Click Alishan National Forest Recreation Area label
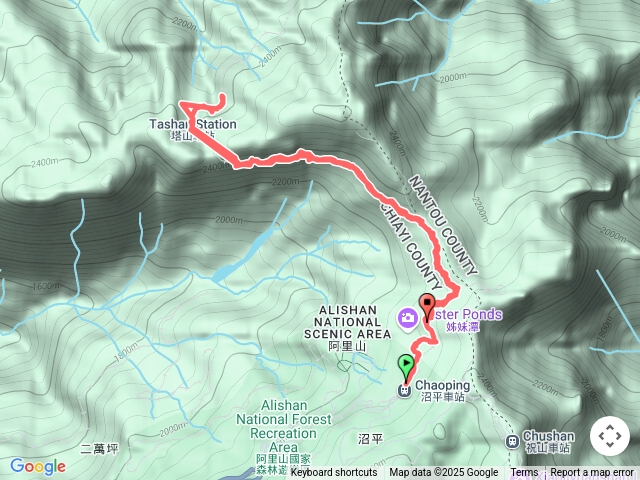 pos(284,427)
